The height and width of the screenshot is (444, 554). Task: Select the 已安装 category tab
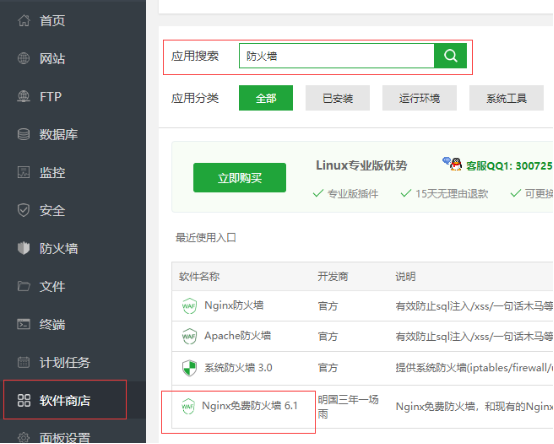tap(337, 98)
